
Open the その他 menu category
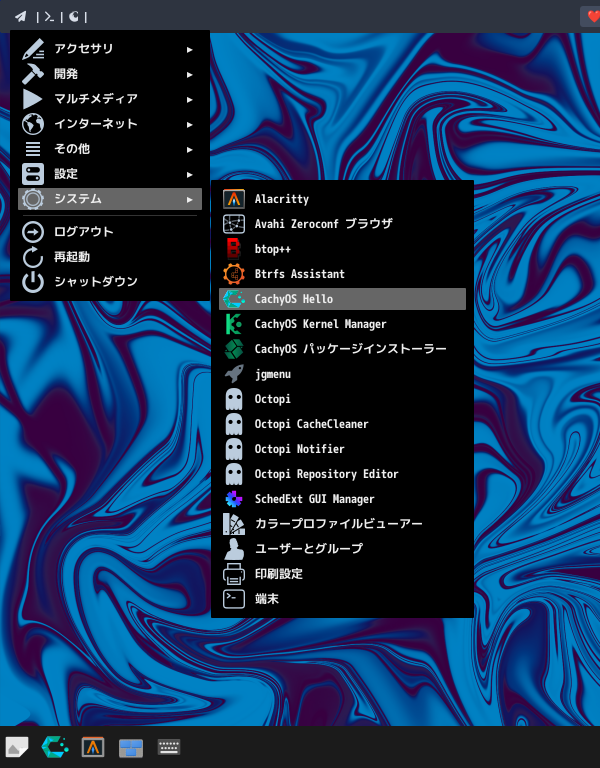coord(110,149)
